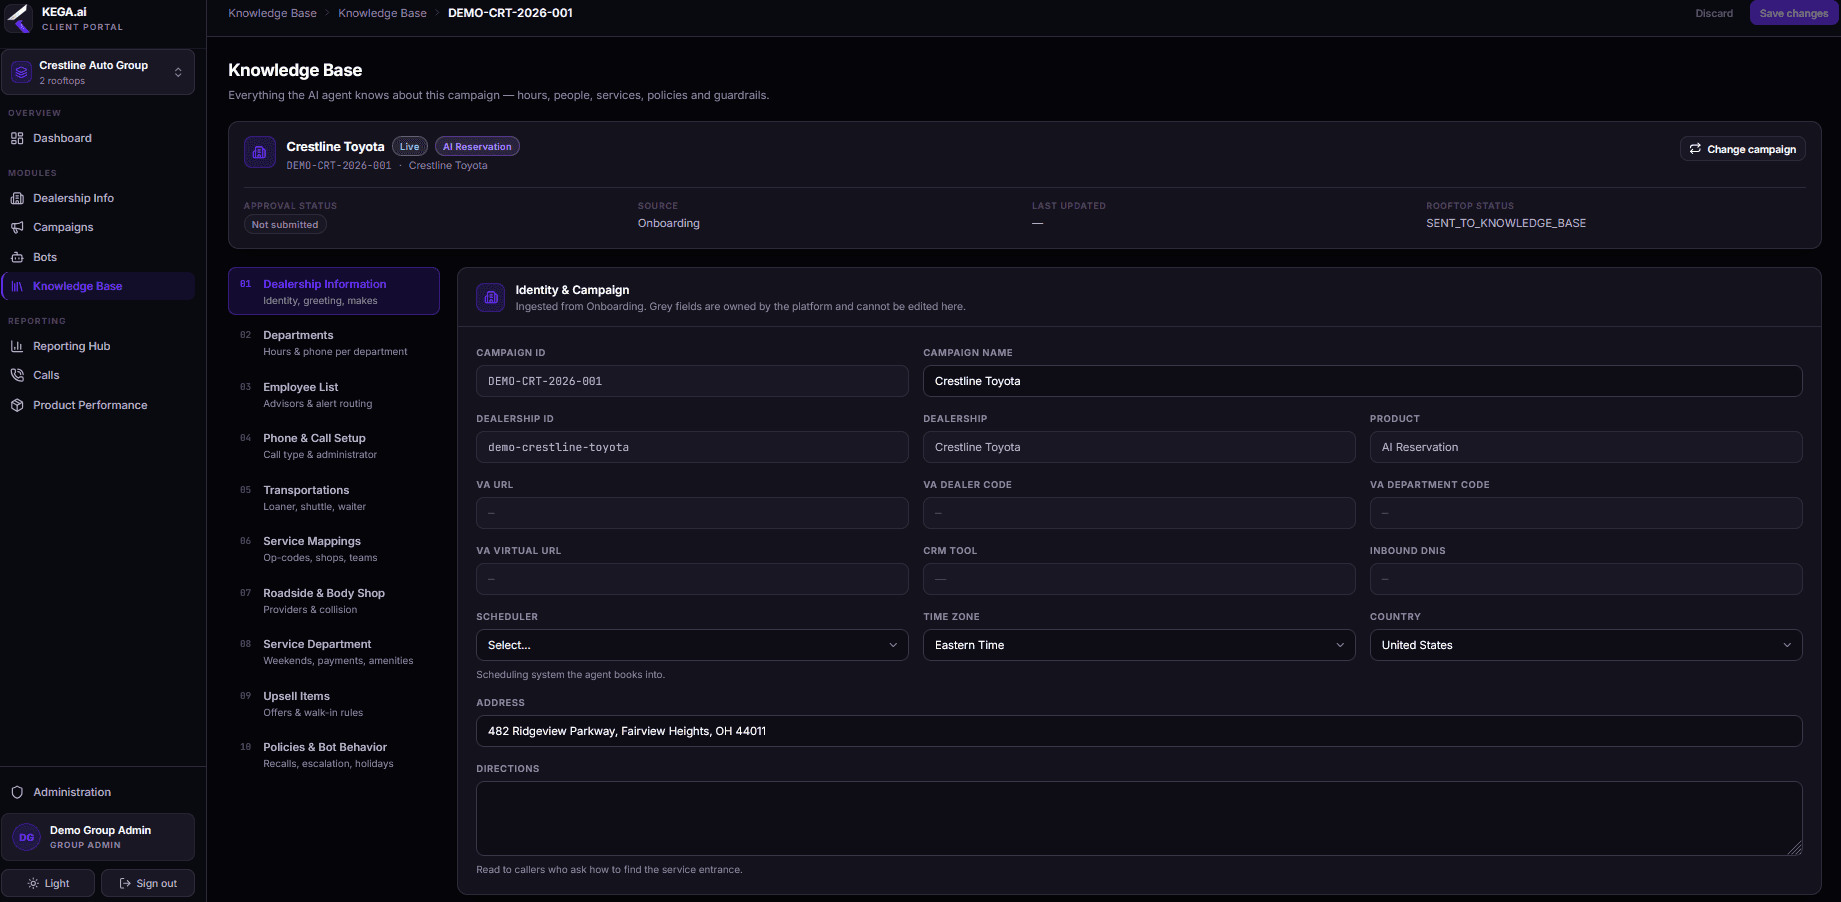1841x902 pixels.
Task: Click first Knowledge Base breadcrumb link
Action: point(272,13)
